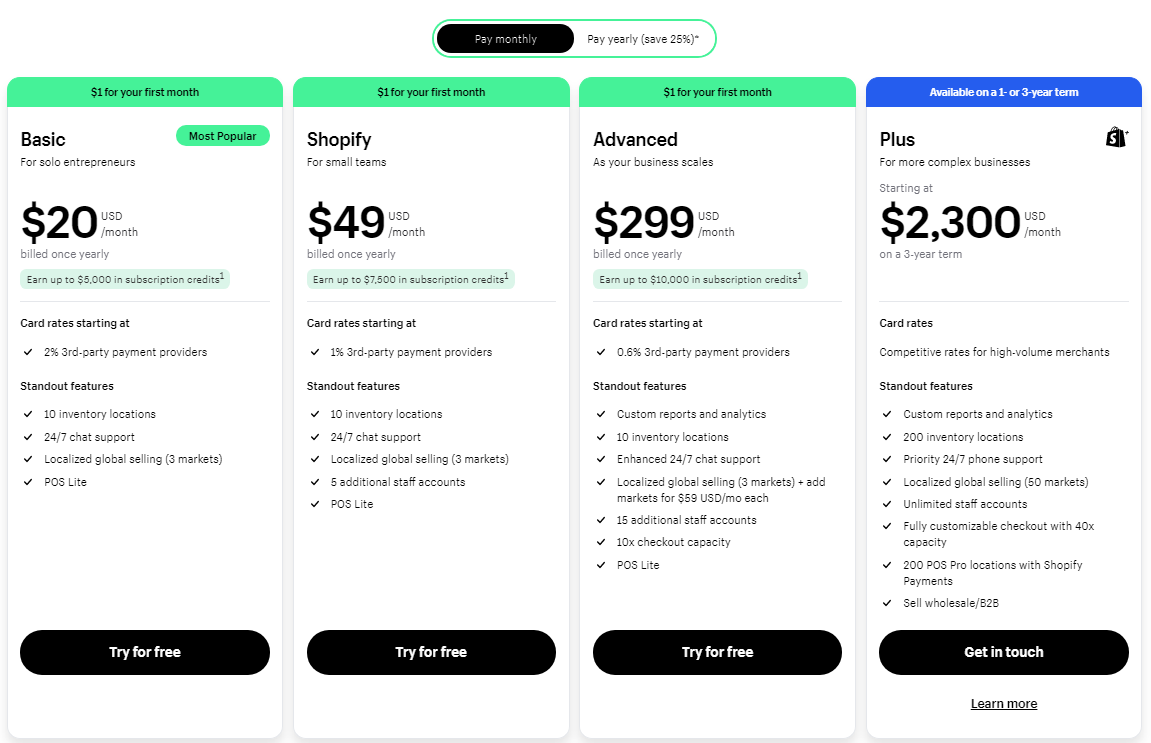
Task: Click the Shopify Plus bag icon
Action: [1115, 137]
